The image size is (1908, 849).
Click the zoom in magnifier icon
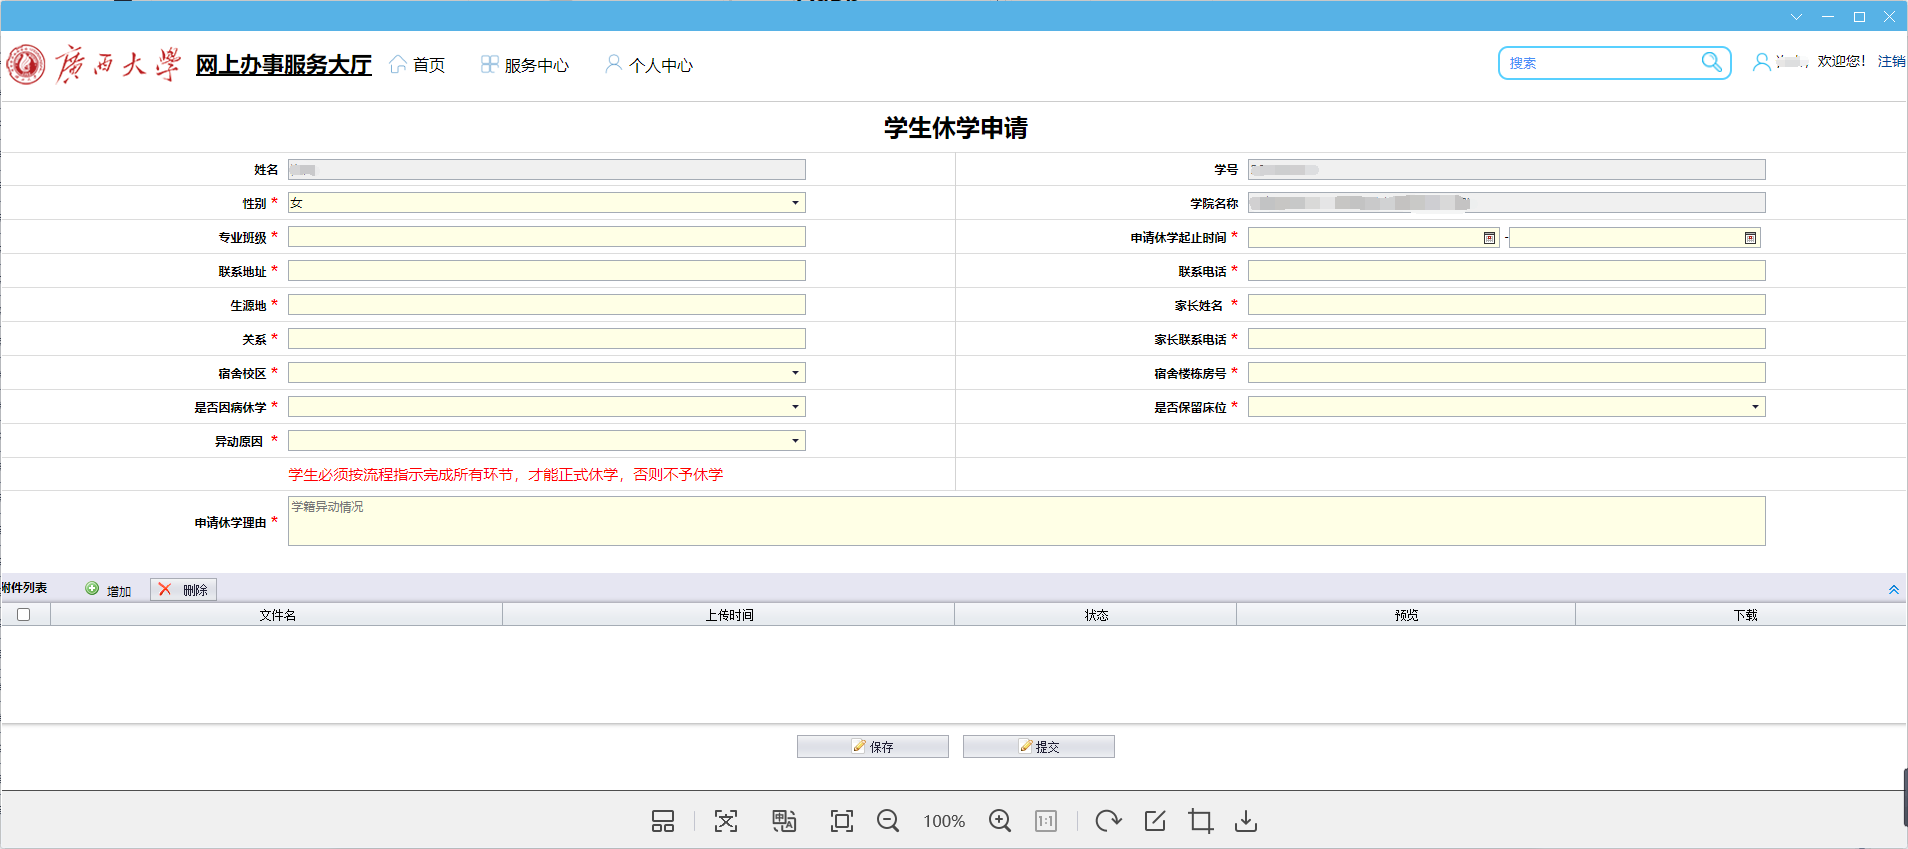tap(999, 821)
